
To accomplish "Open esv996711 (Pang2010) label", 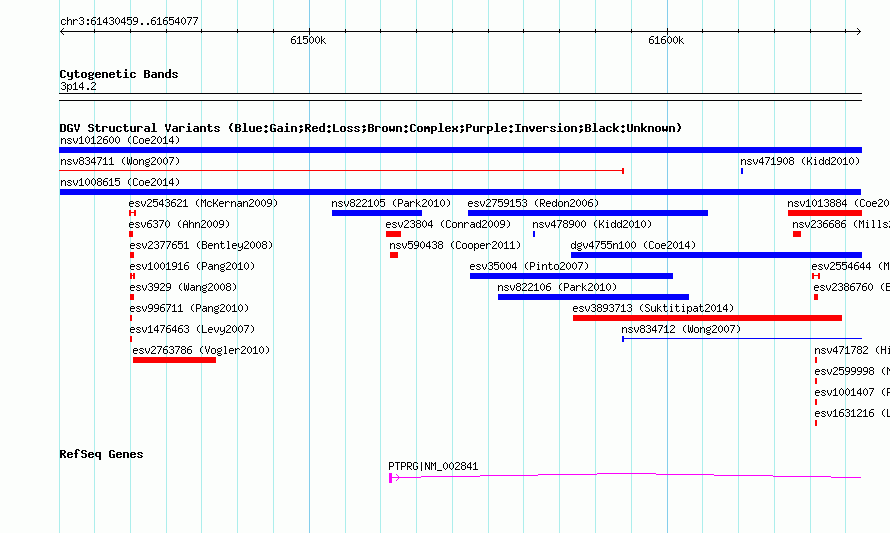I will click(x=189, y=308).
